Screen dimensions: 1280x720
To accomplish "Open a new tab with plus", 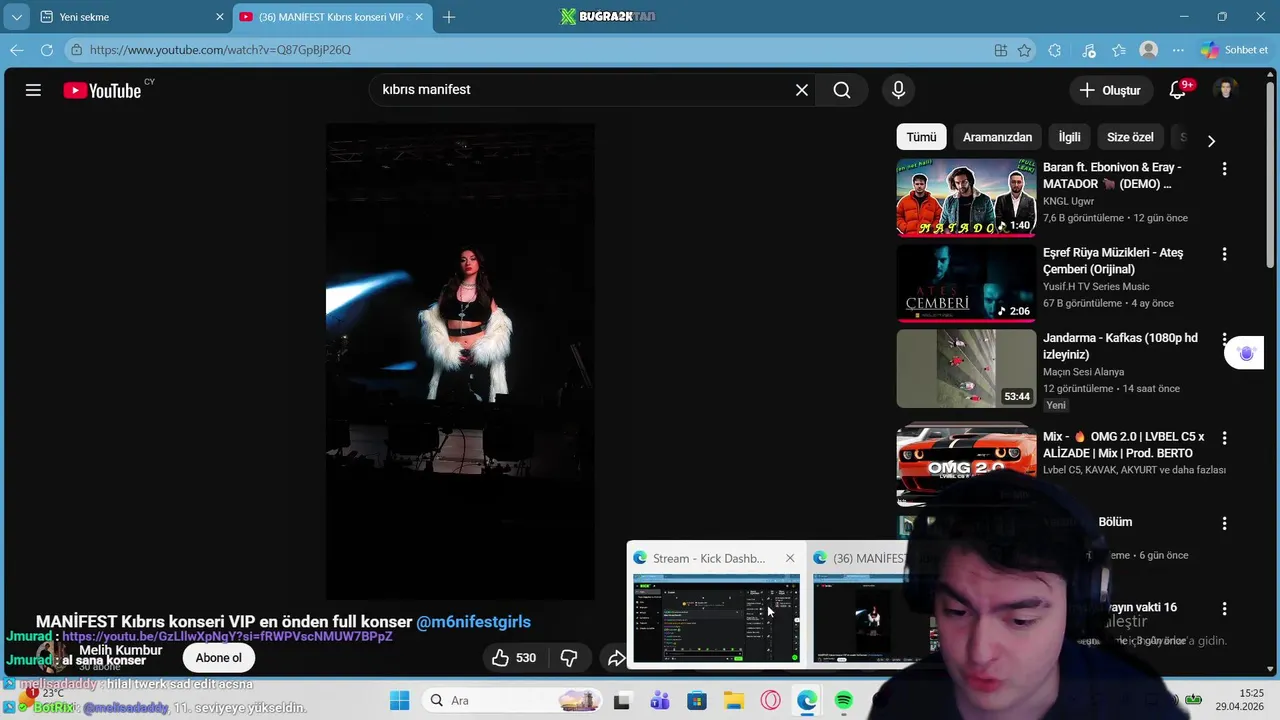I will pyautogui.click(x=449, y=17).
